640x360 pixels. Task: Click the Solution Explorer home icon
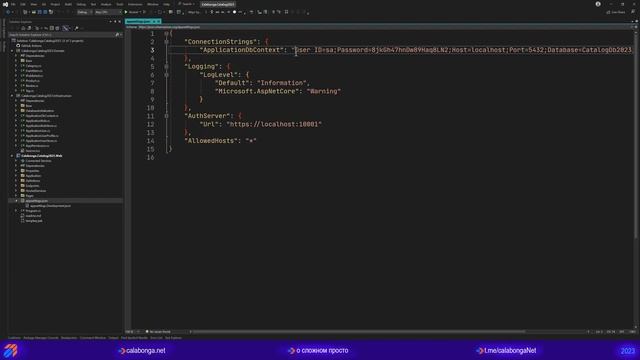pyautogui.click(x=23, y=28)
